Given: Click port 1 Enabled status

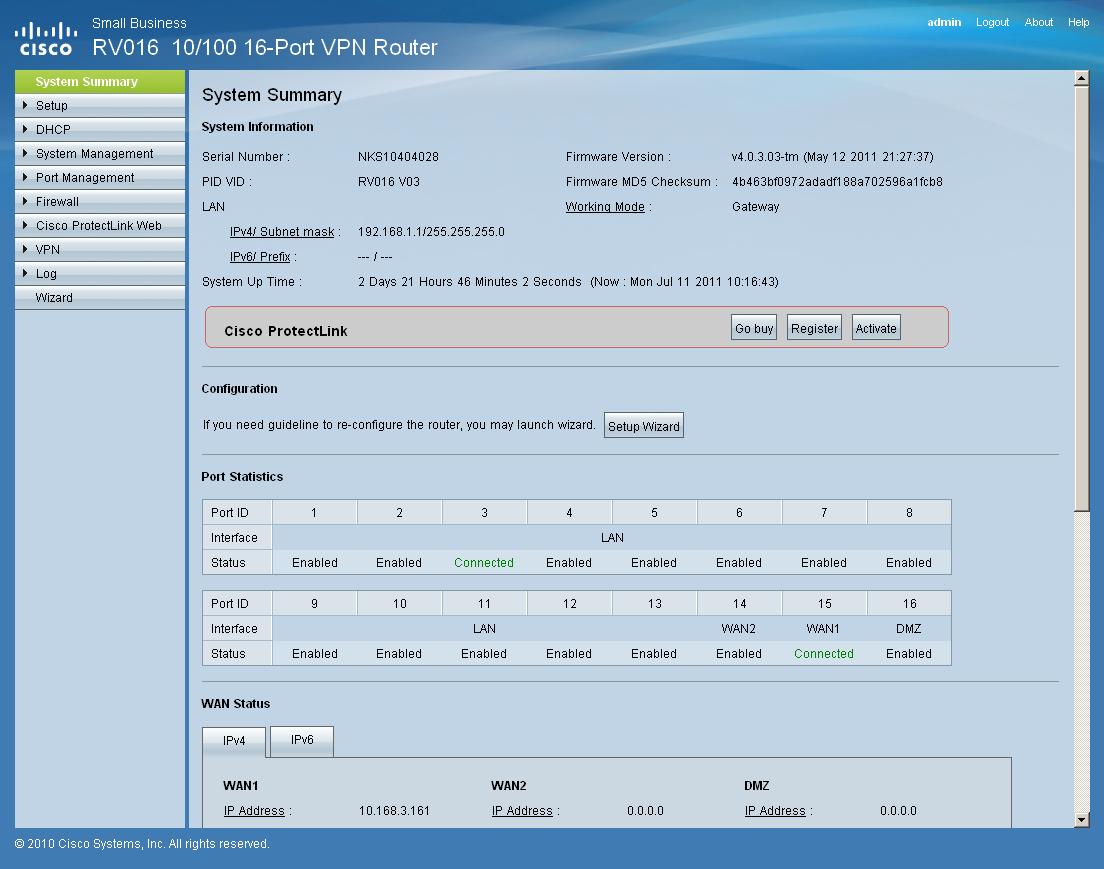Looking at the screenshot, I should pyautogui.click(x=315, y=563).
